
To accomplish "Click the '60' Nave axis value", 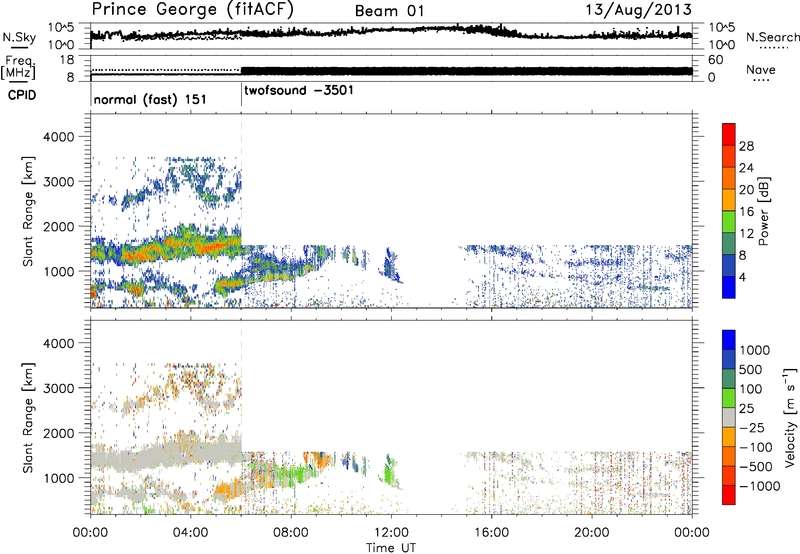I will 716,60.
